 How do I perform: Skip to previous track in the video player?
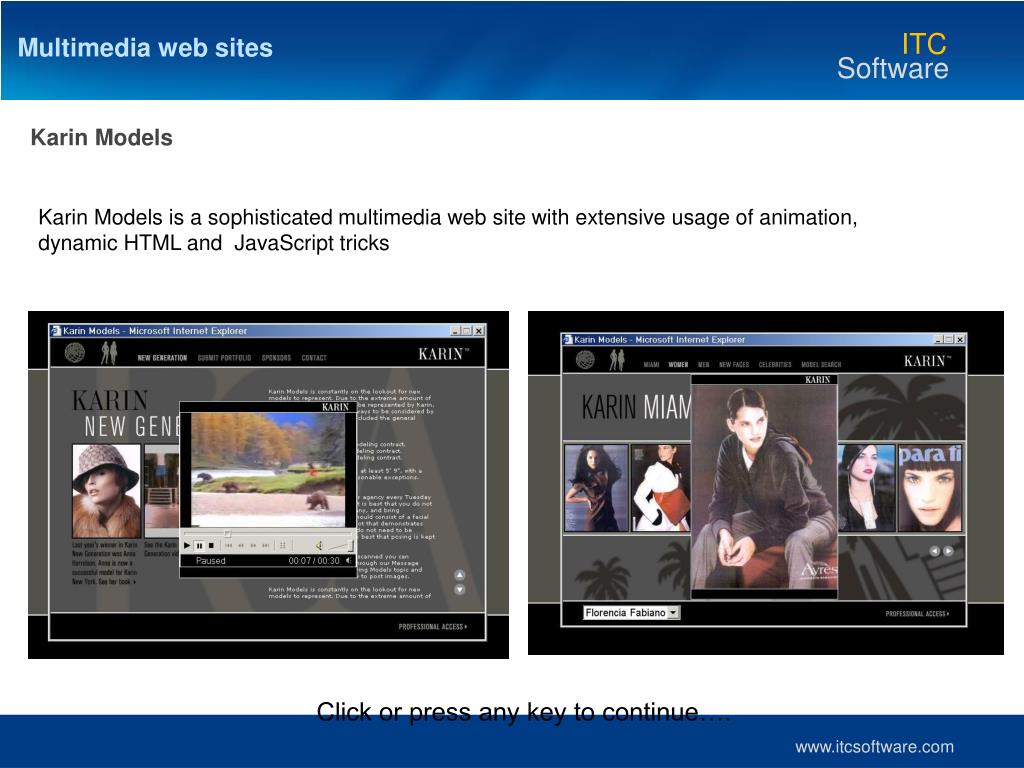[x=229, y=546]
